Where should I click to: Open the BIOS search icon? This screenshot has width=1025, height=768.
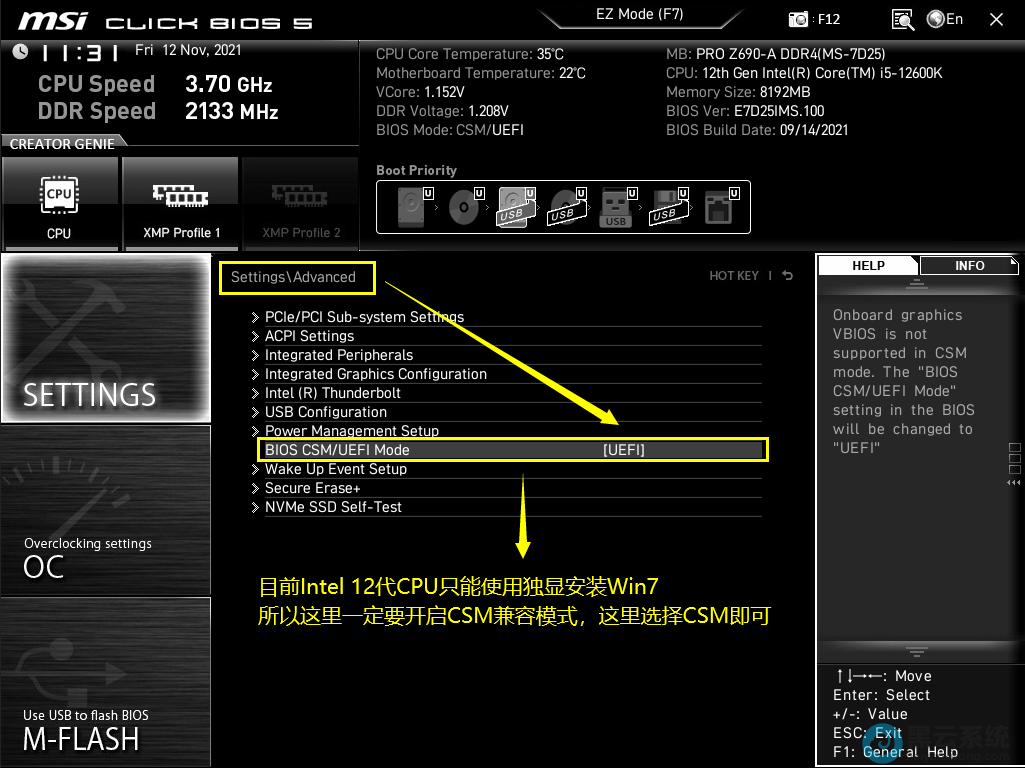[x=903, y=19]
